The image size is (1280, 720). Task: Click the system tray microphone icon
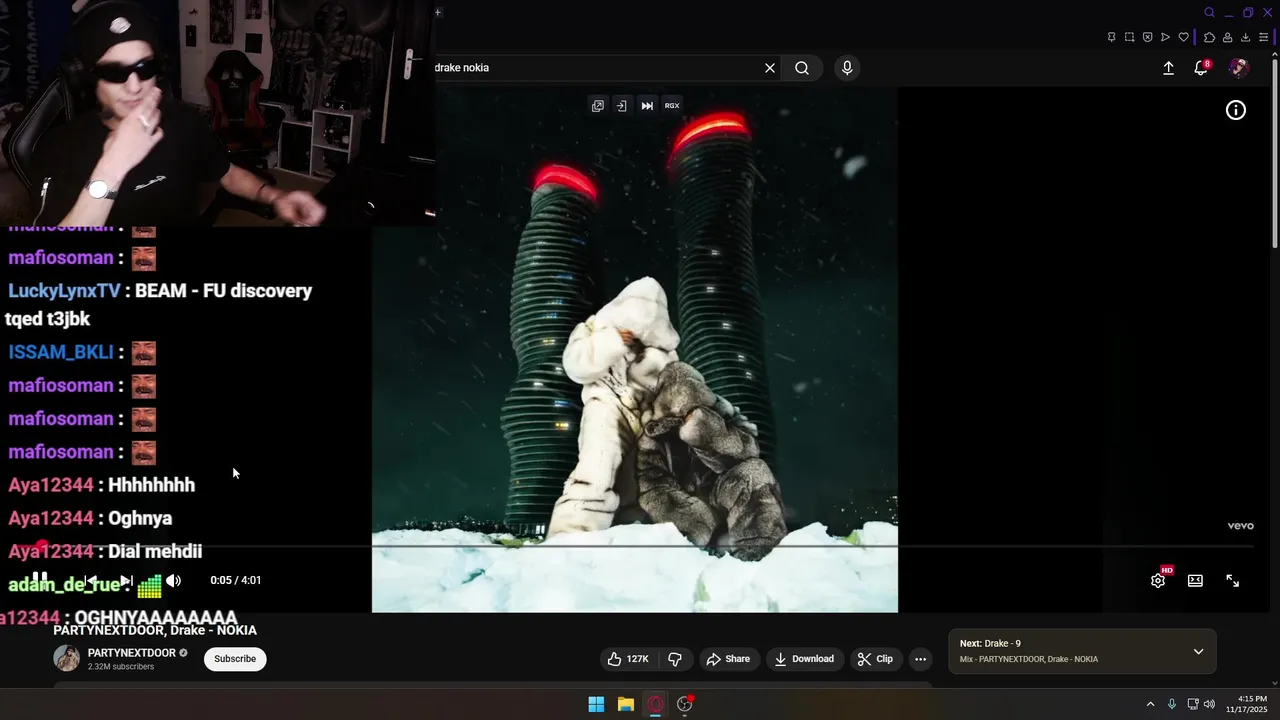click(1172, 704)
